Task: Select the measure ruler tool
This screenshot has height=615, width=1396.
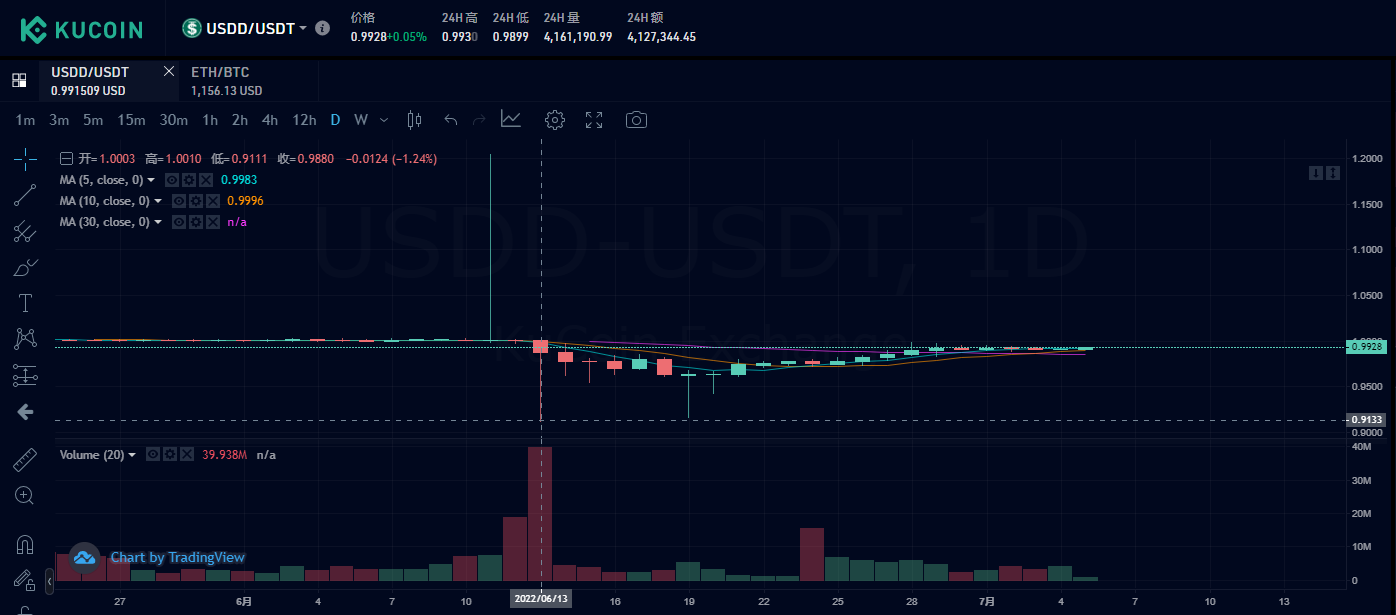Action: [x=25, y=459]
